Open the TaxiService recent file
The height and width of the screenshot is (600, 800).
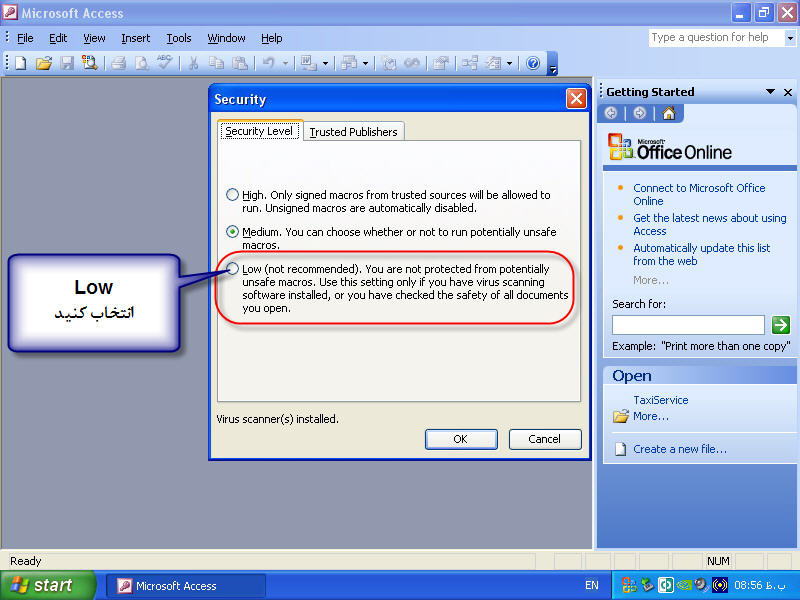[x=661, y=400]
